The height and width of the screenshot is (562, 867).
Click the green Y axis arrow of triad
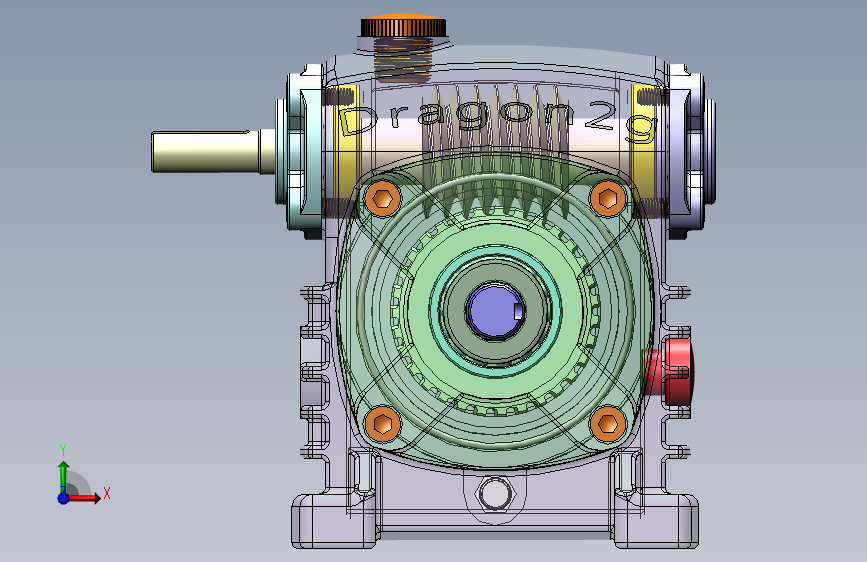click(x=63, y=477)
